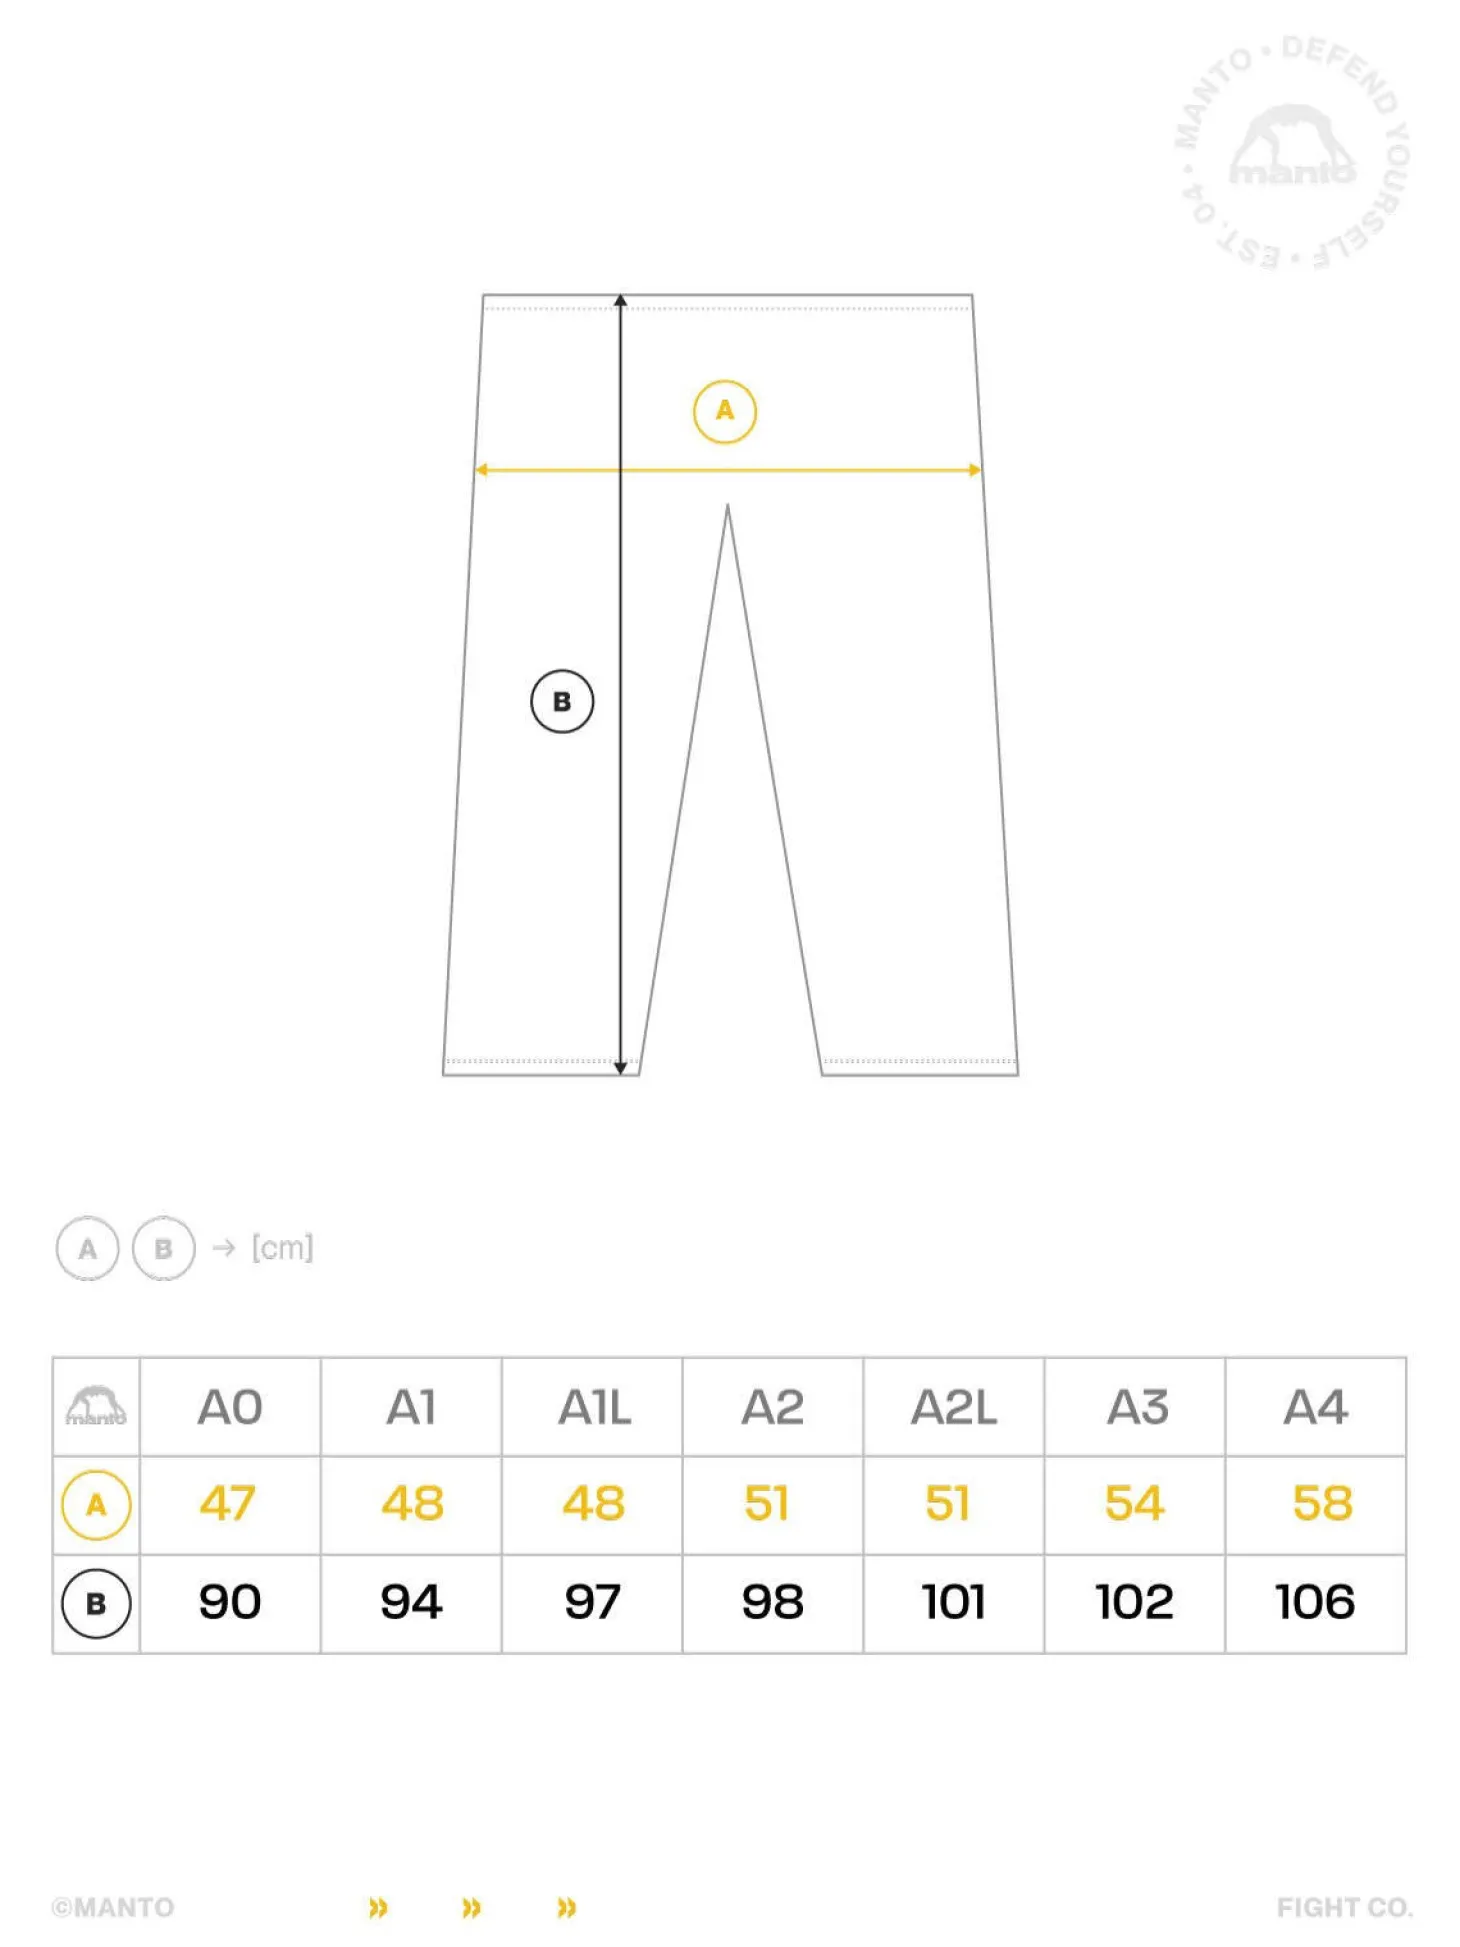
Task: Click the yellow waist-width measurement arrow line
Action: pos(728,469)
